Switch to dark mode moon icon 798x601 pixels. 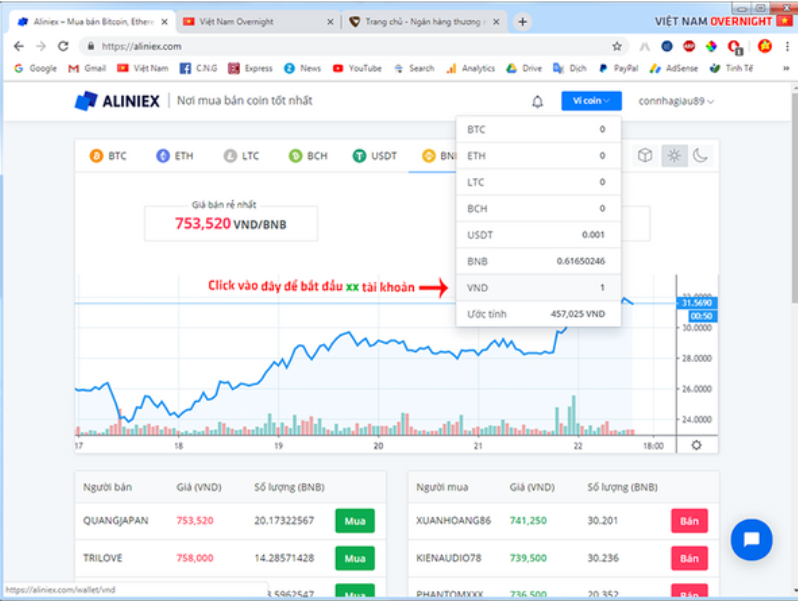pyautogui.click(x=700, y=155)
